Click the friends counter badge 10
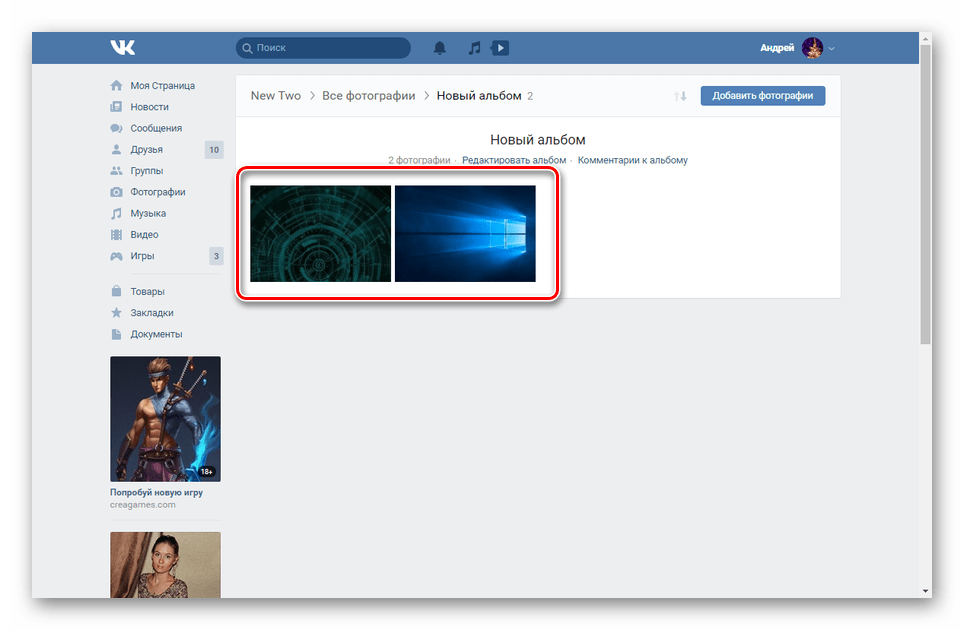This screenshot has height=630, width=964. point(214,149)
